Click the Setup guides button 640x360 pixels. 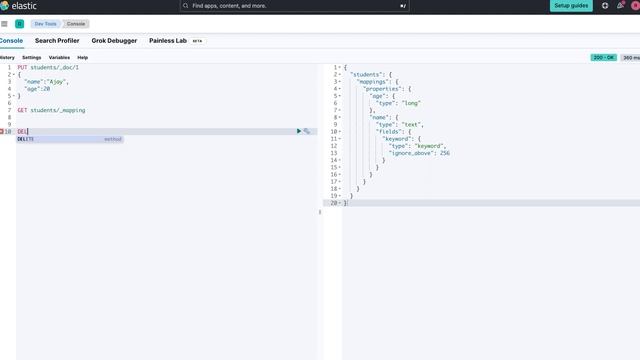571,6
